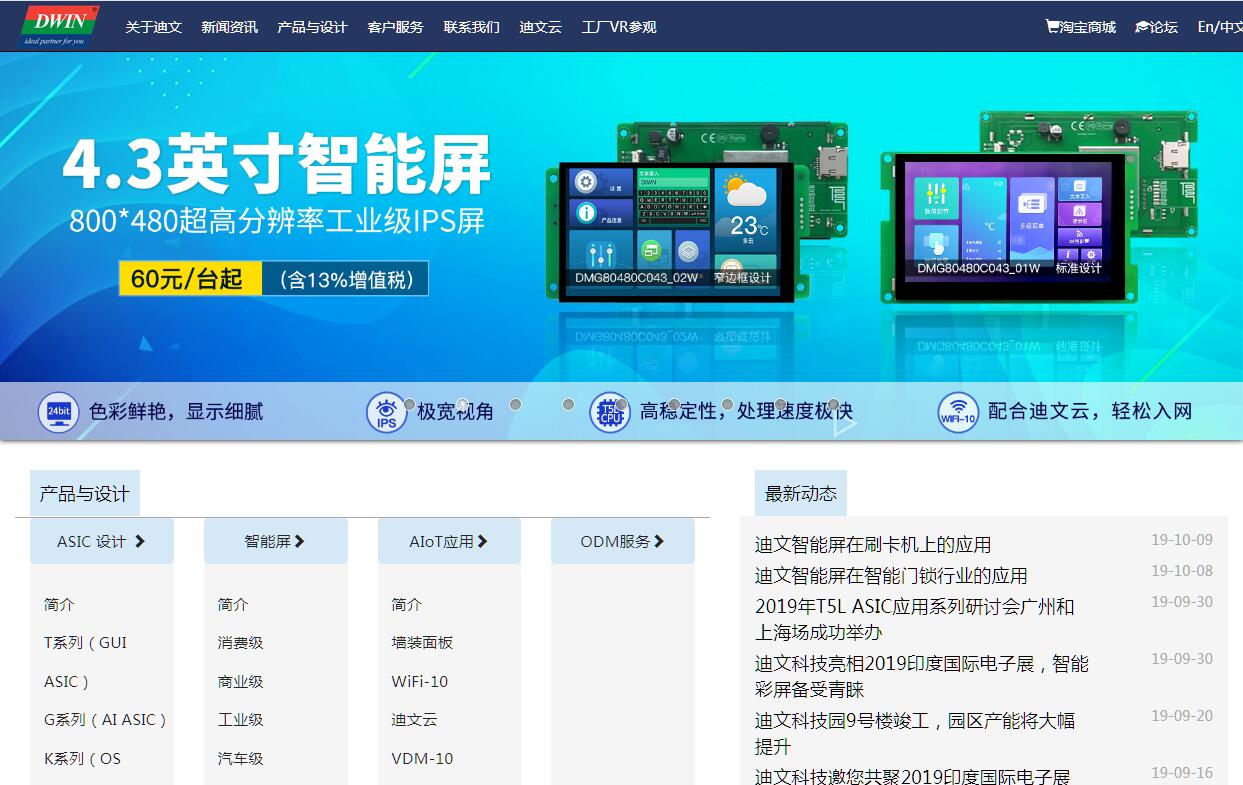Select the fourth banner carousel dot
The width and height of the screenshot is (1243, 785).
coord(568,405)
